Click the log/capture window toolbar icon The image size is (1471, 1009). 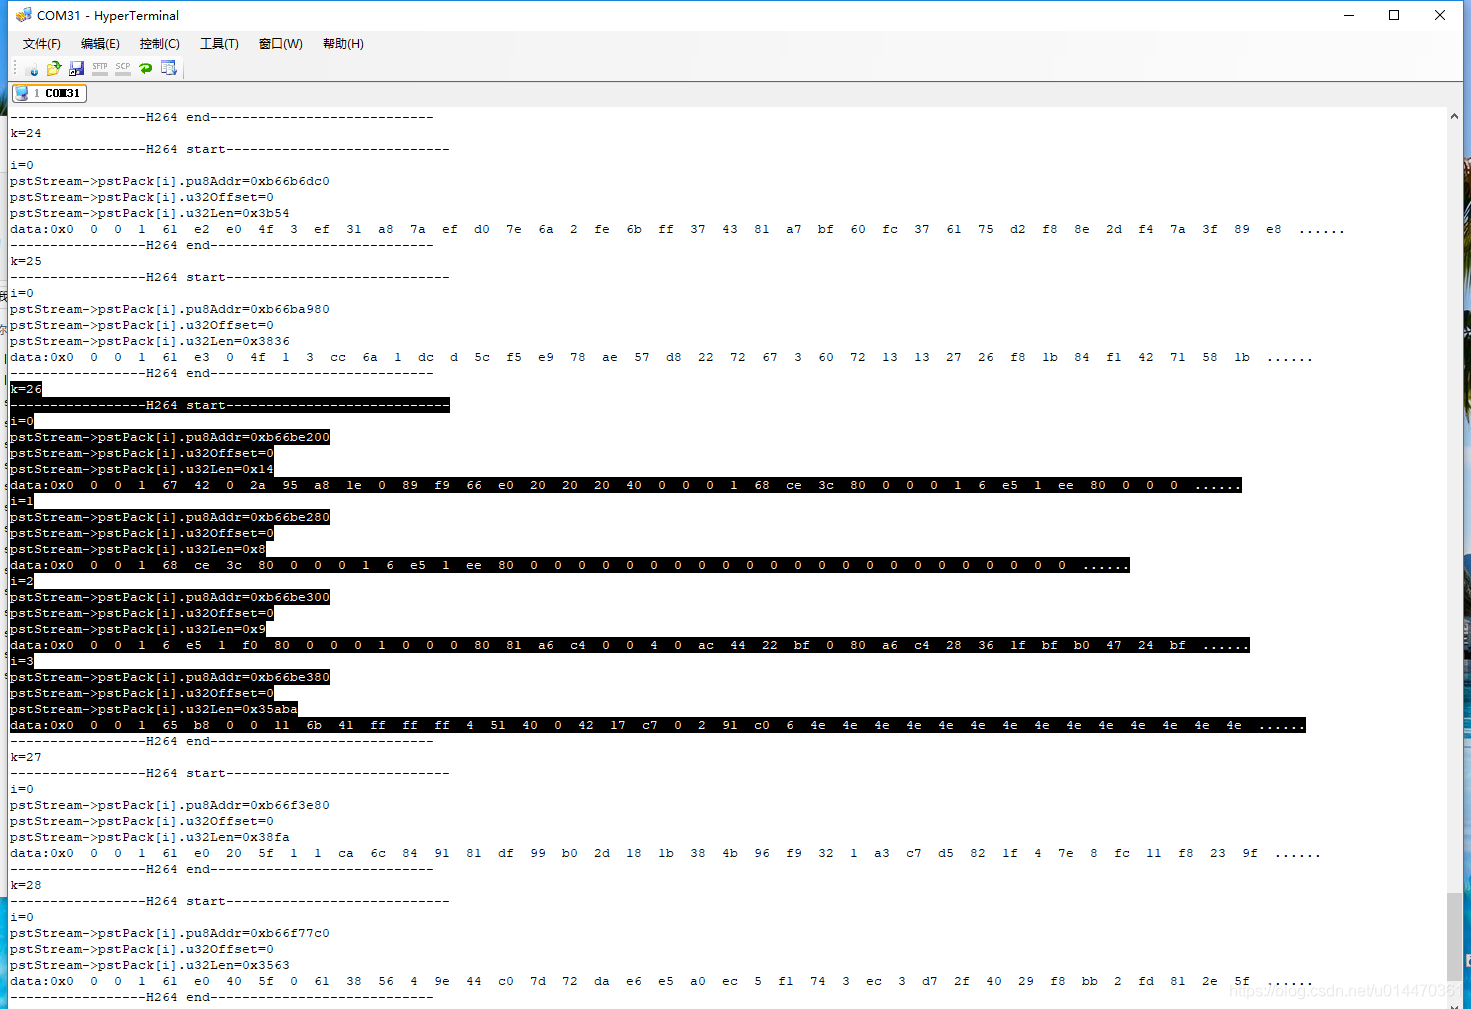click(x=169, y=68)
